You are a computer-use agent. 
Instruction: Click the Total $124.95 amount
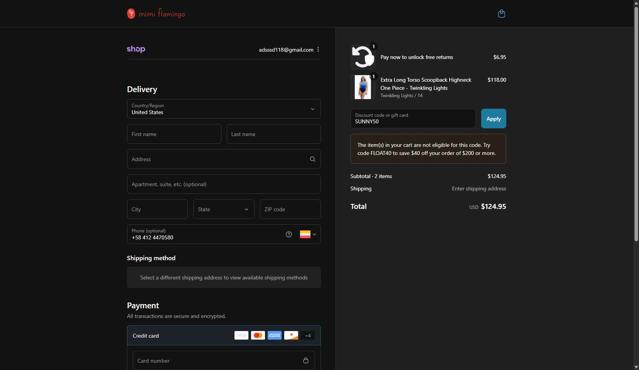click(x=493, y=207)
